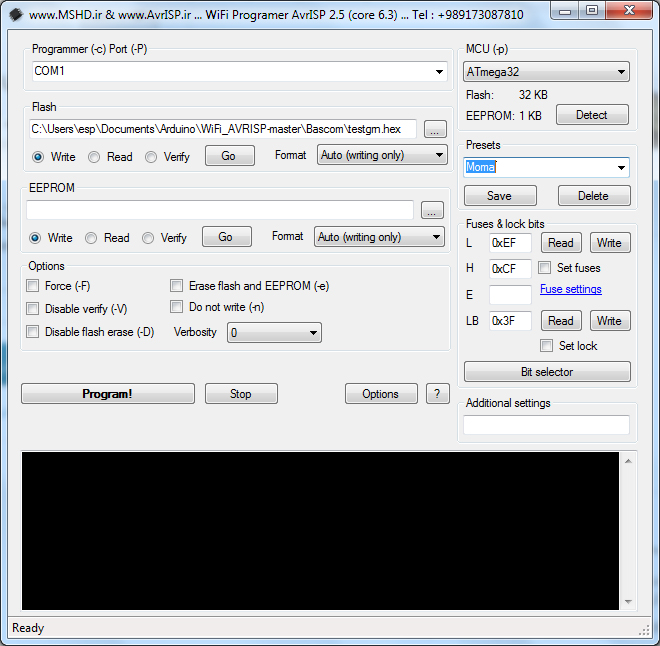
Task: Click the LB lock bits field
Action: point(510,321)
